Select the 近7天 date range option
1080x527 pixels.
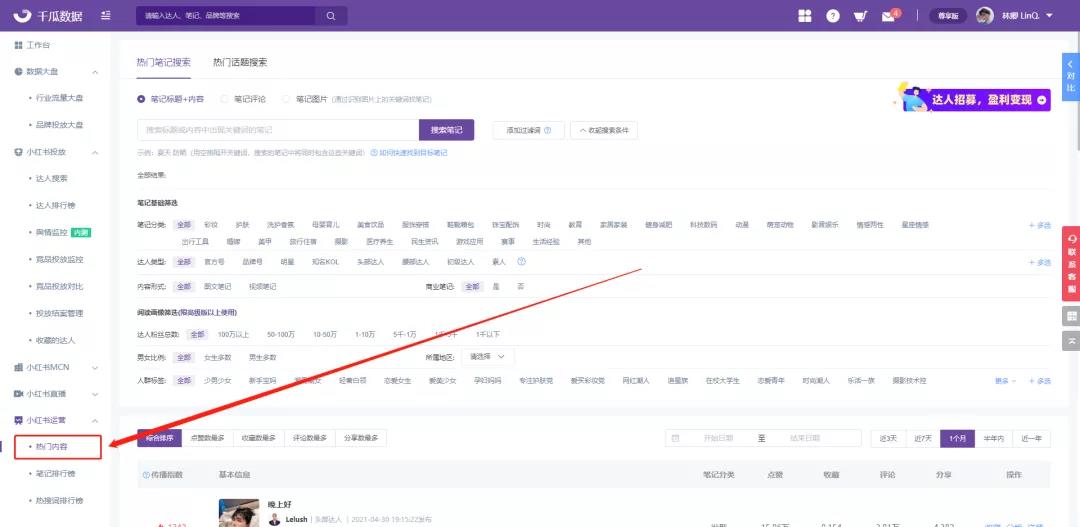tap(921, 438)
